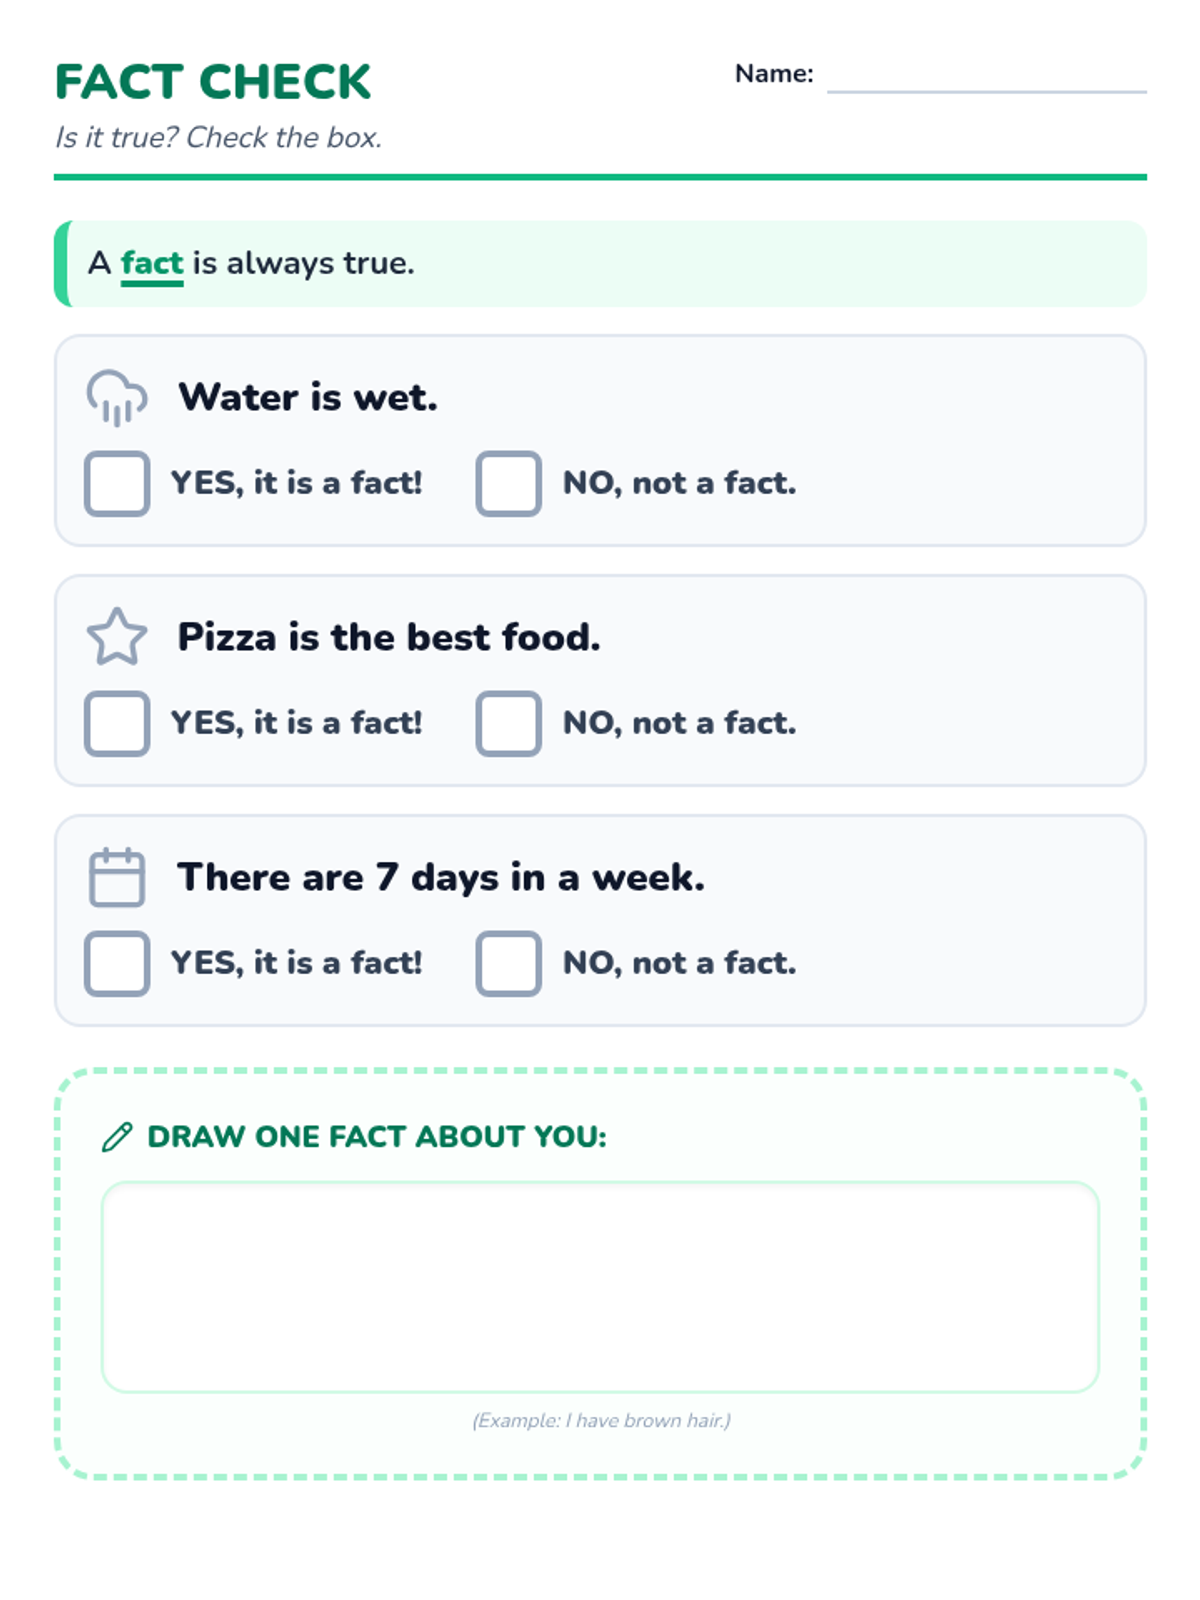Check NO for Water is wet
1200x1600 pixels.
click(508, 484)
